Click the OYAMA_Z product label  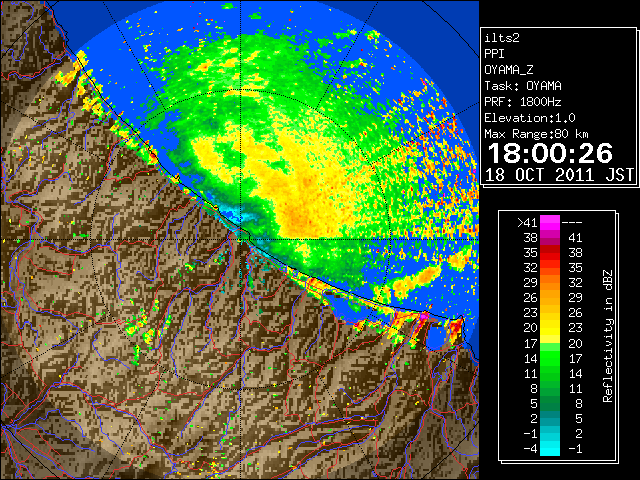pos(509,70)
